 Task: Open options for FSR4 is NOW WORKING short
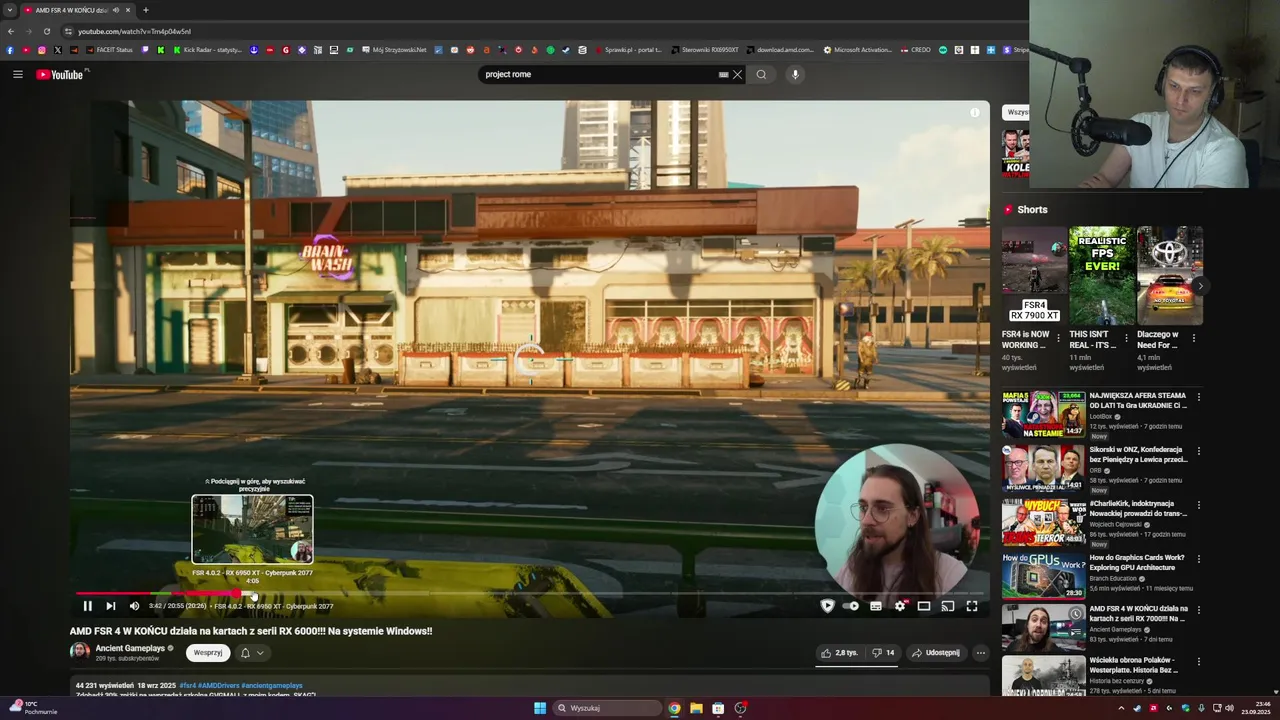[1059, 338]
